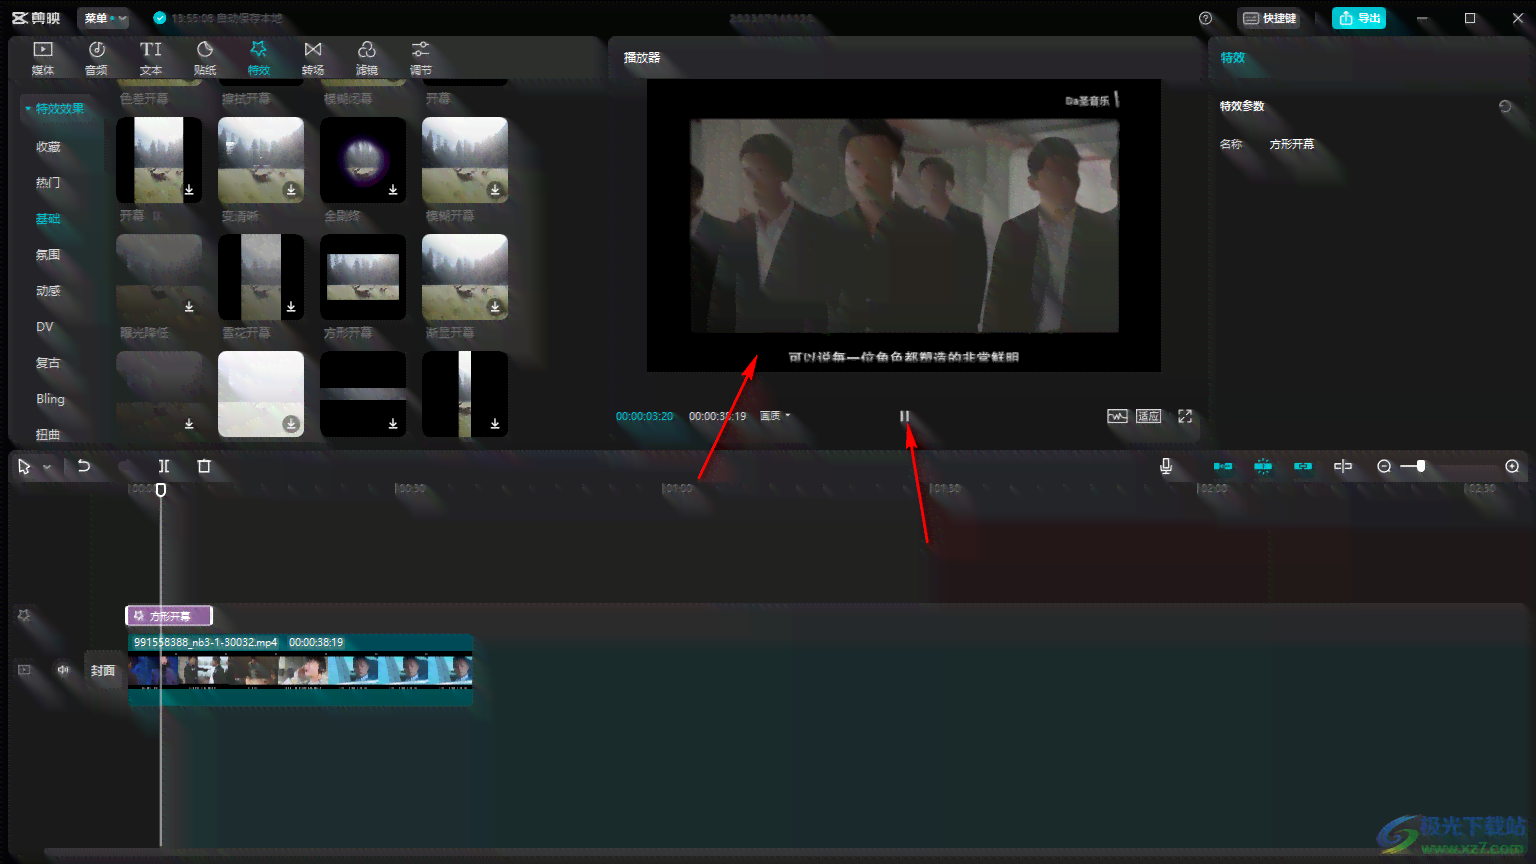The image size is (1536, 864).
Task: Undo the last edit
Action: (x=84, y=466)
